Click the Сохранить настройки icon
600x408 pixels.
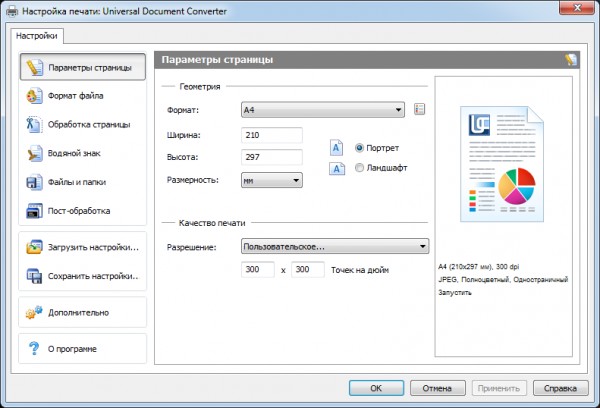pyautogui.click(x=32, y=275)
